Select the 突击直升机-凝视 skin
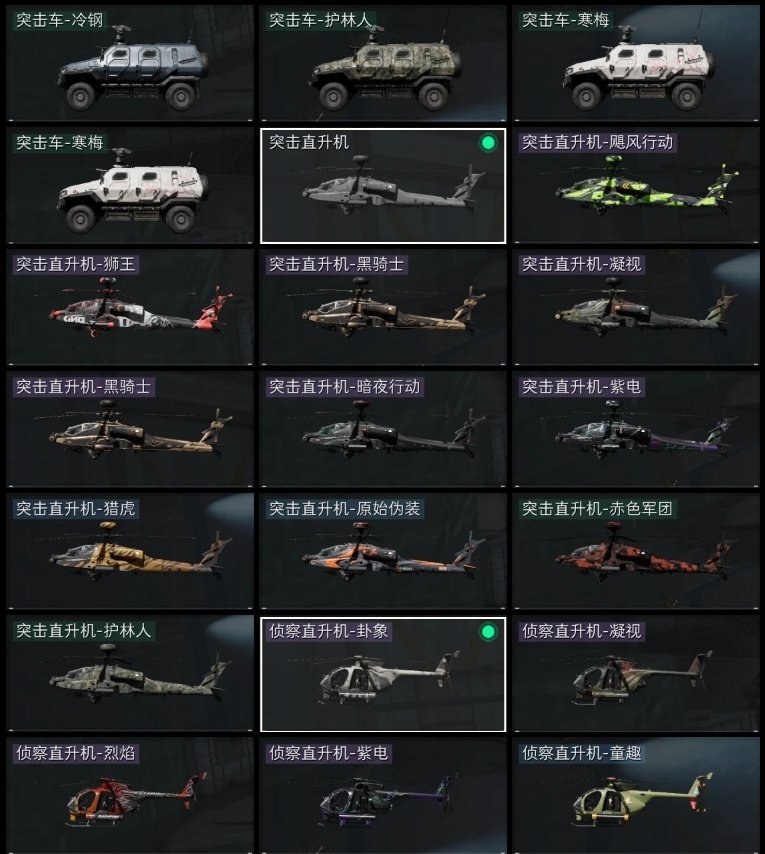The image size is (765, 854). coord(636,308)
